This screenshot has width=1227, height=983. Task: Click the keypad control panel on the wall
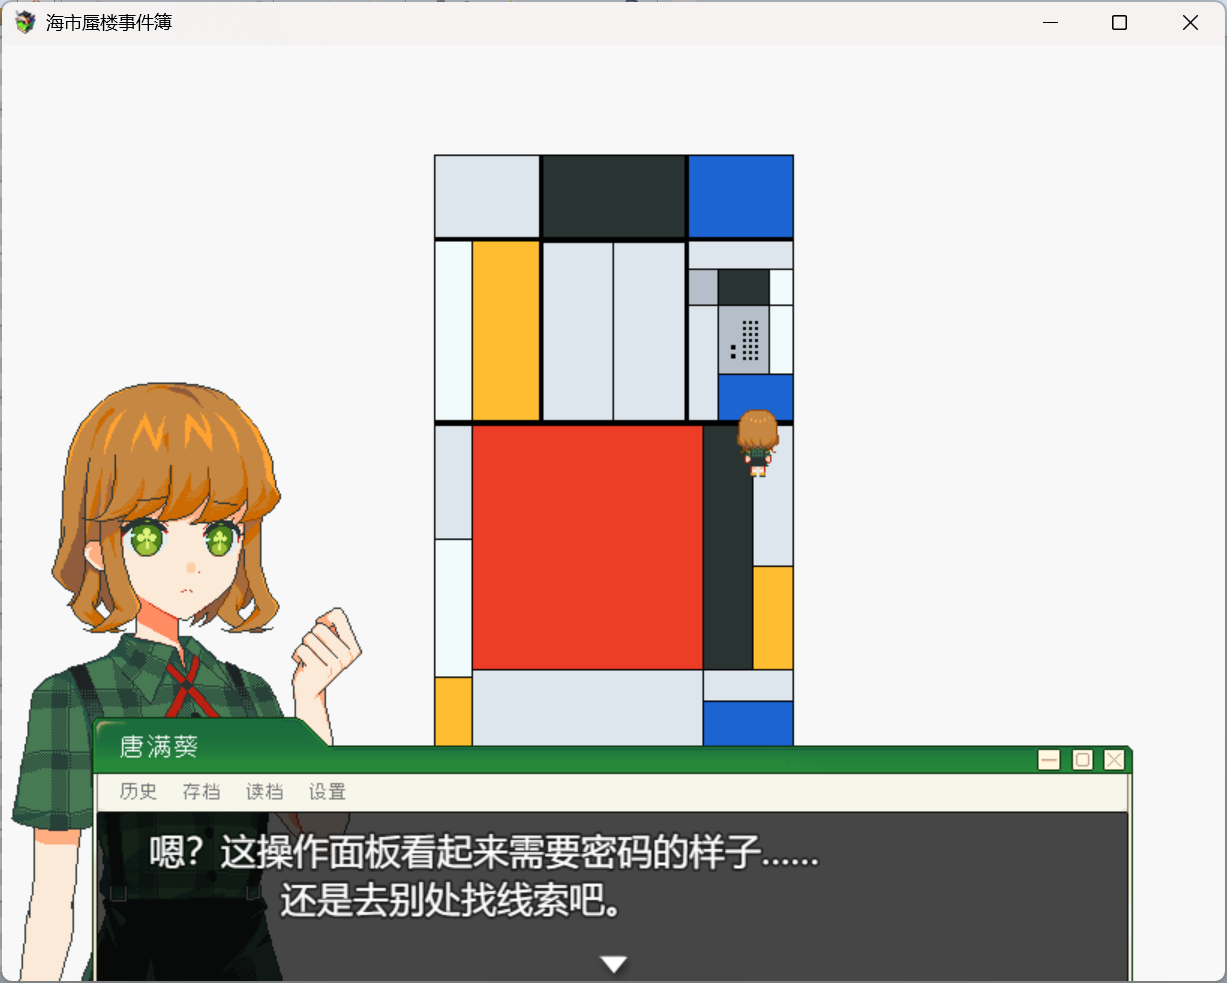(744, 340)
